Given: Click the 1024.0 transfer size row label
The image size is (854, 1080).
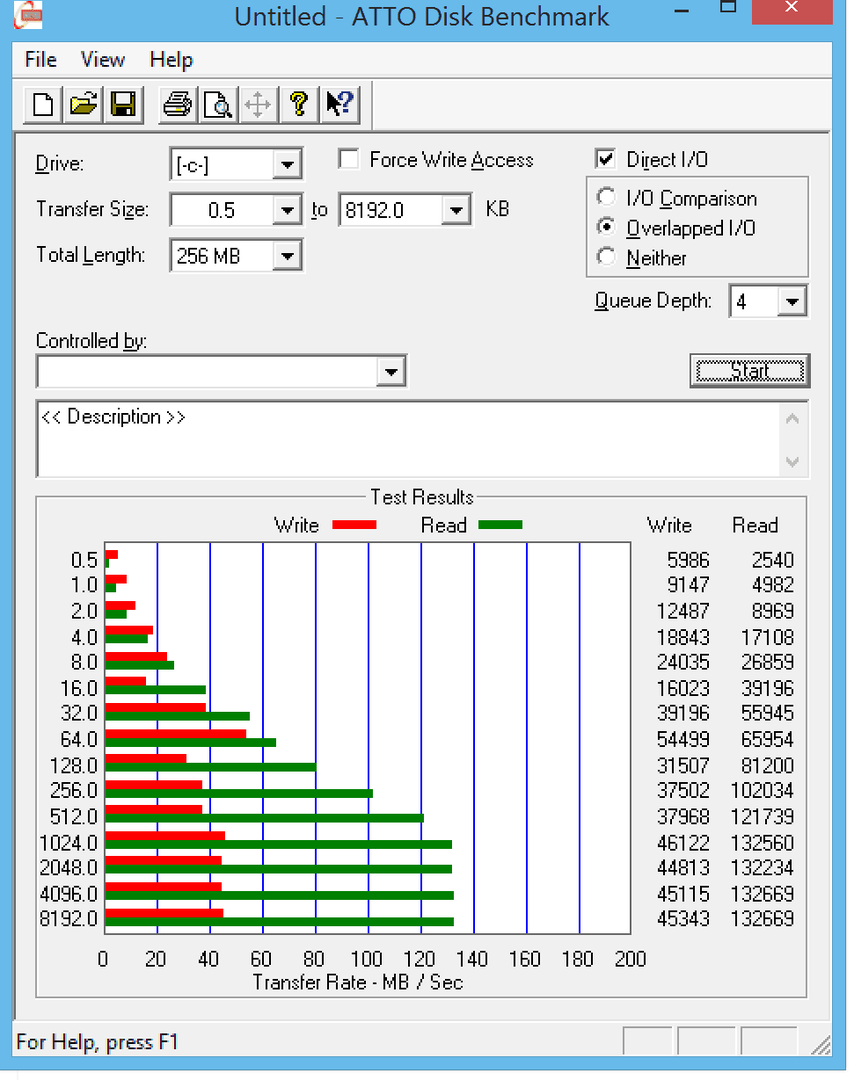Looking at the screenshot, I should (x=68, y=843).
